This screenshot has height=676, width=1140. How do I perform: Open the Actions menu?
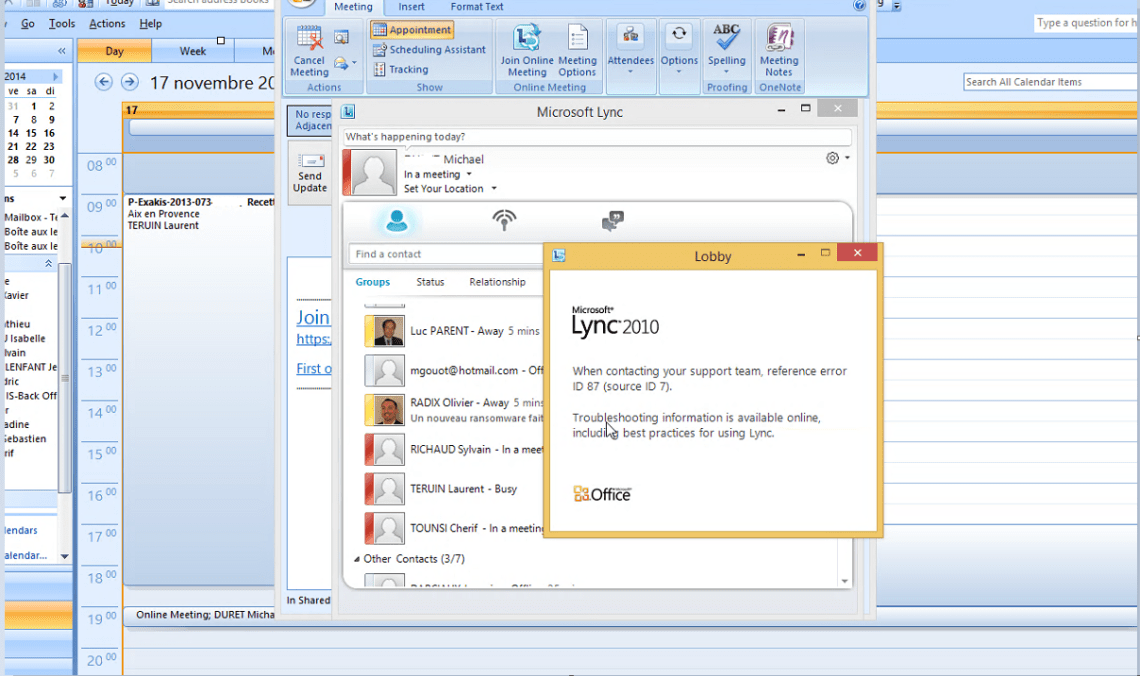pos(107,23)
